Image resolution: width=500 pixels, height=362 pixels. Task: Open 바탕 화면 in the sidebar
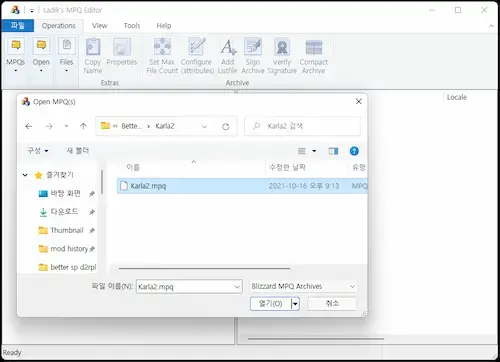(x=65, y=193)
